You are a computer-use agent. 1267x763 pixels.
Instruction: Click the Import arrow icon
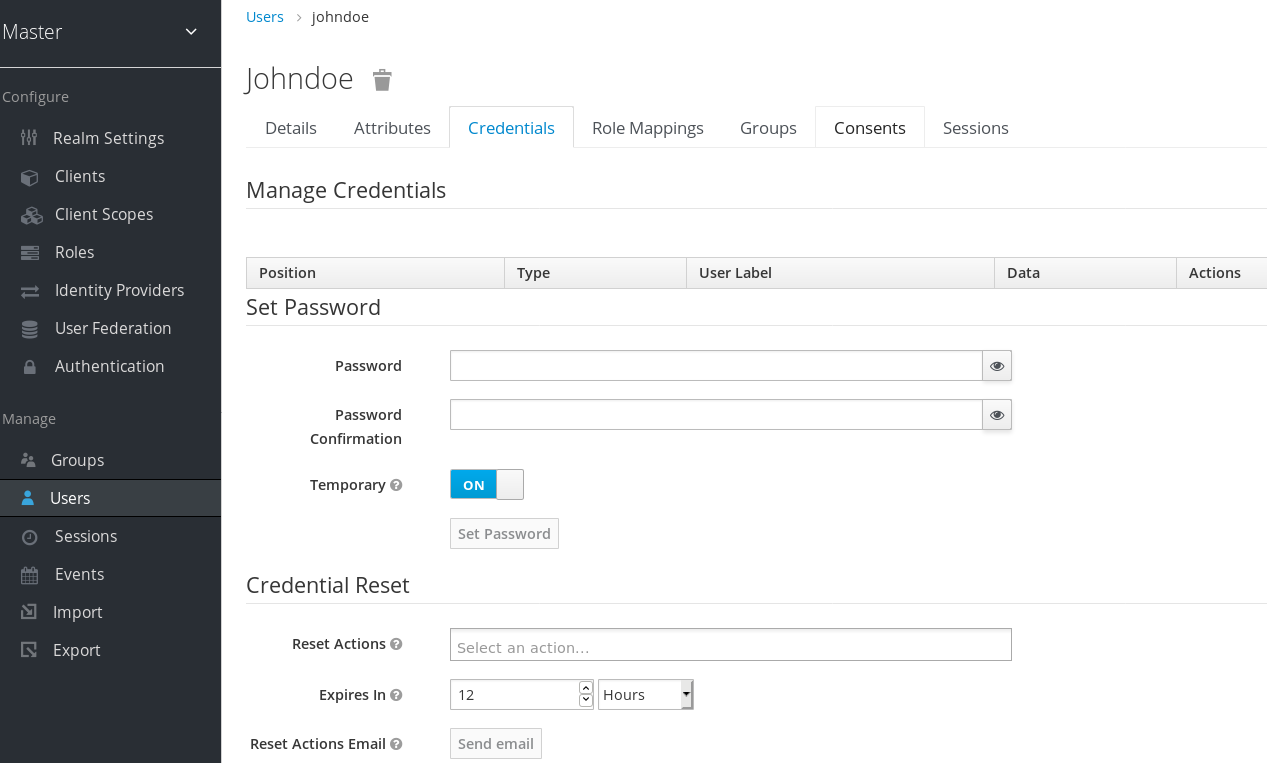tap(30, 612)
